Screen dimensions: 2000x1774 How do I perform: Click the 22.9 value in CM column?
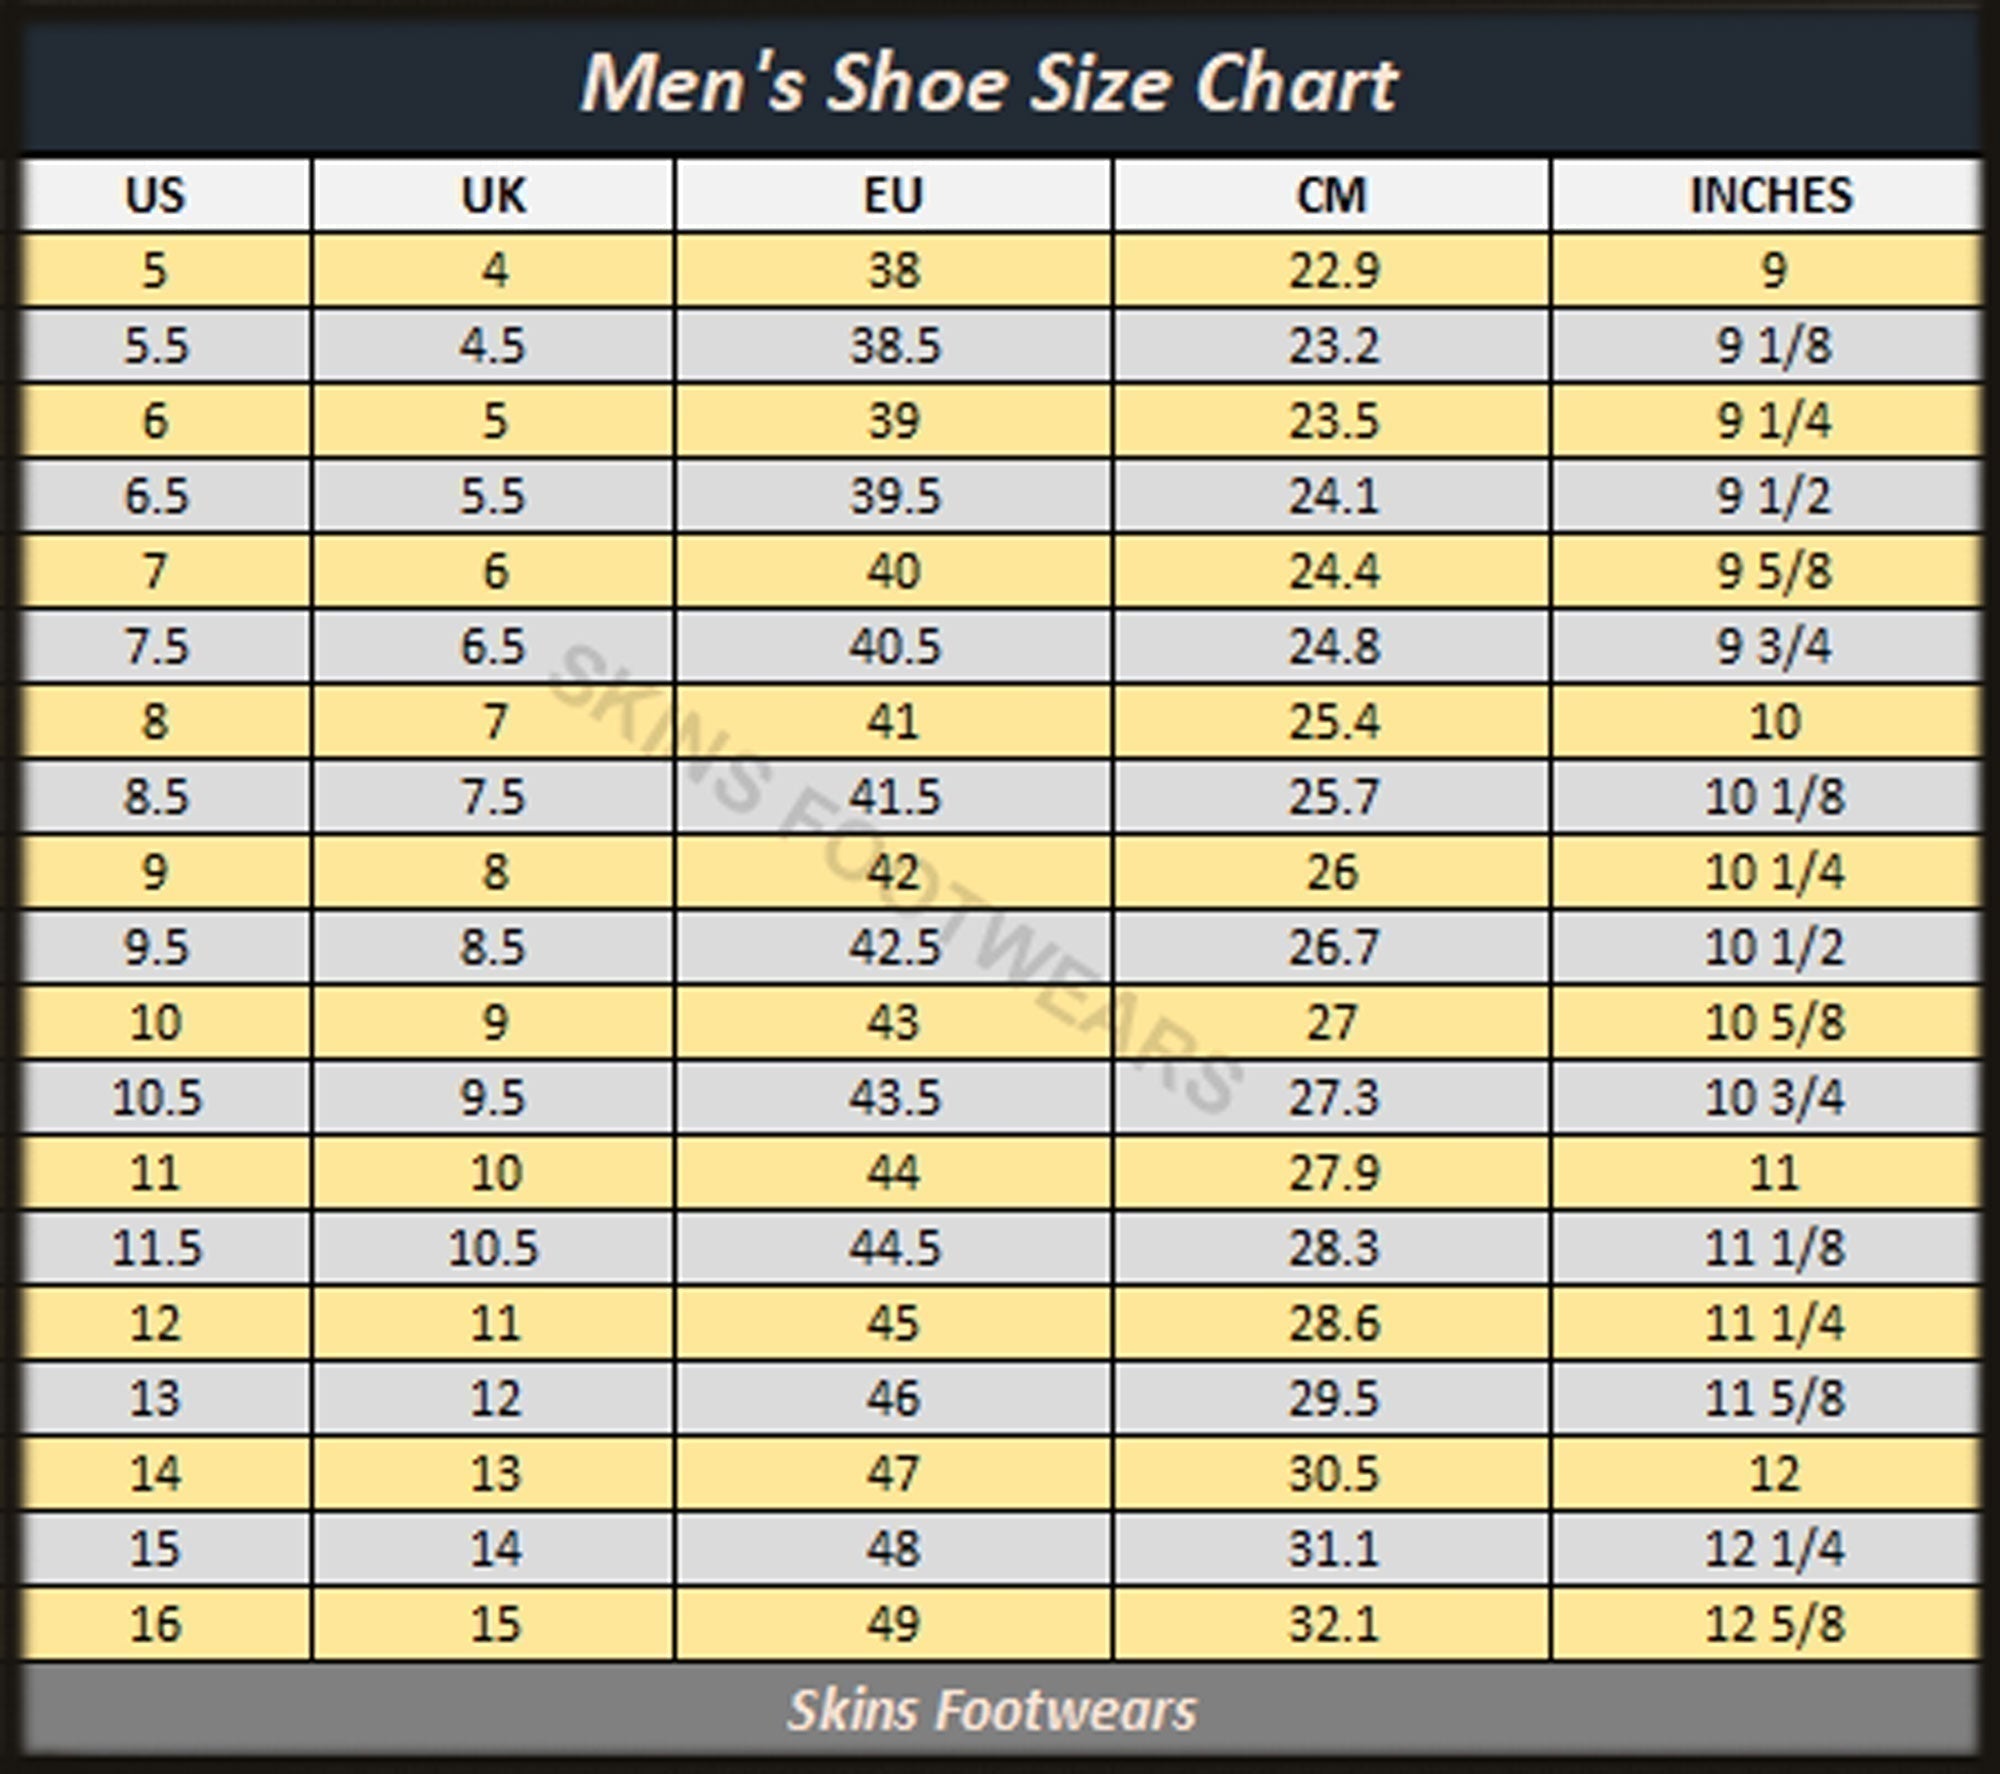(1334, 270)
